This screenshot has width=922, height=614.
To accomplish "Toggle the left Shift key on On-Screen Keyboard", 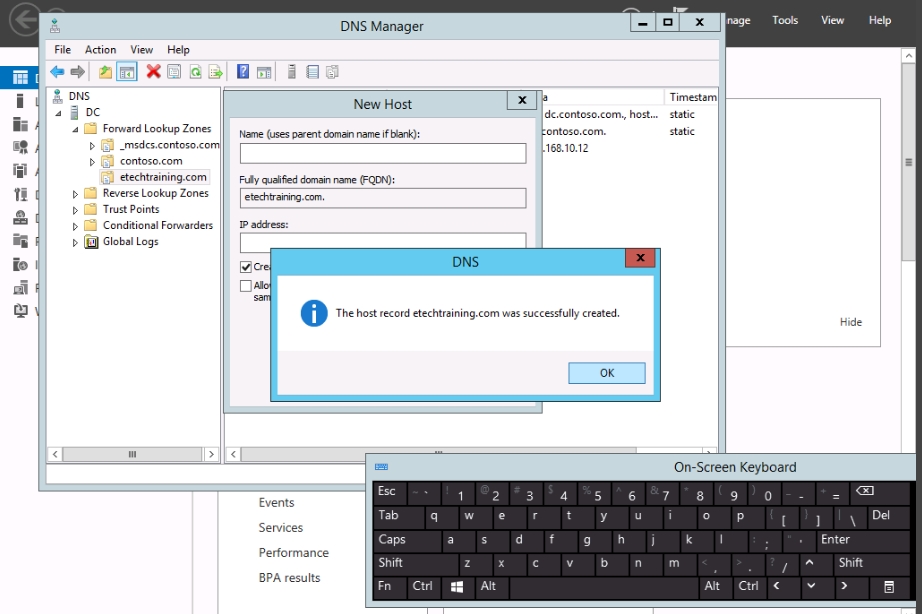I will tap(415, 563).
